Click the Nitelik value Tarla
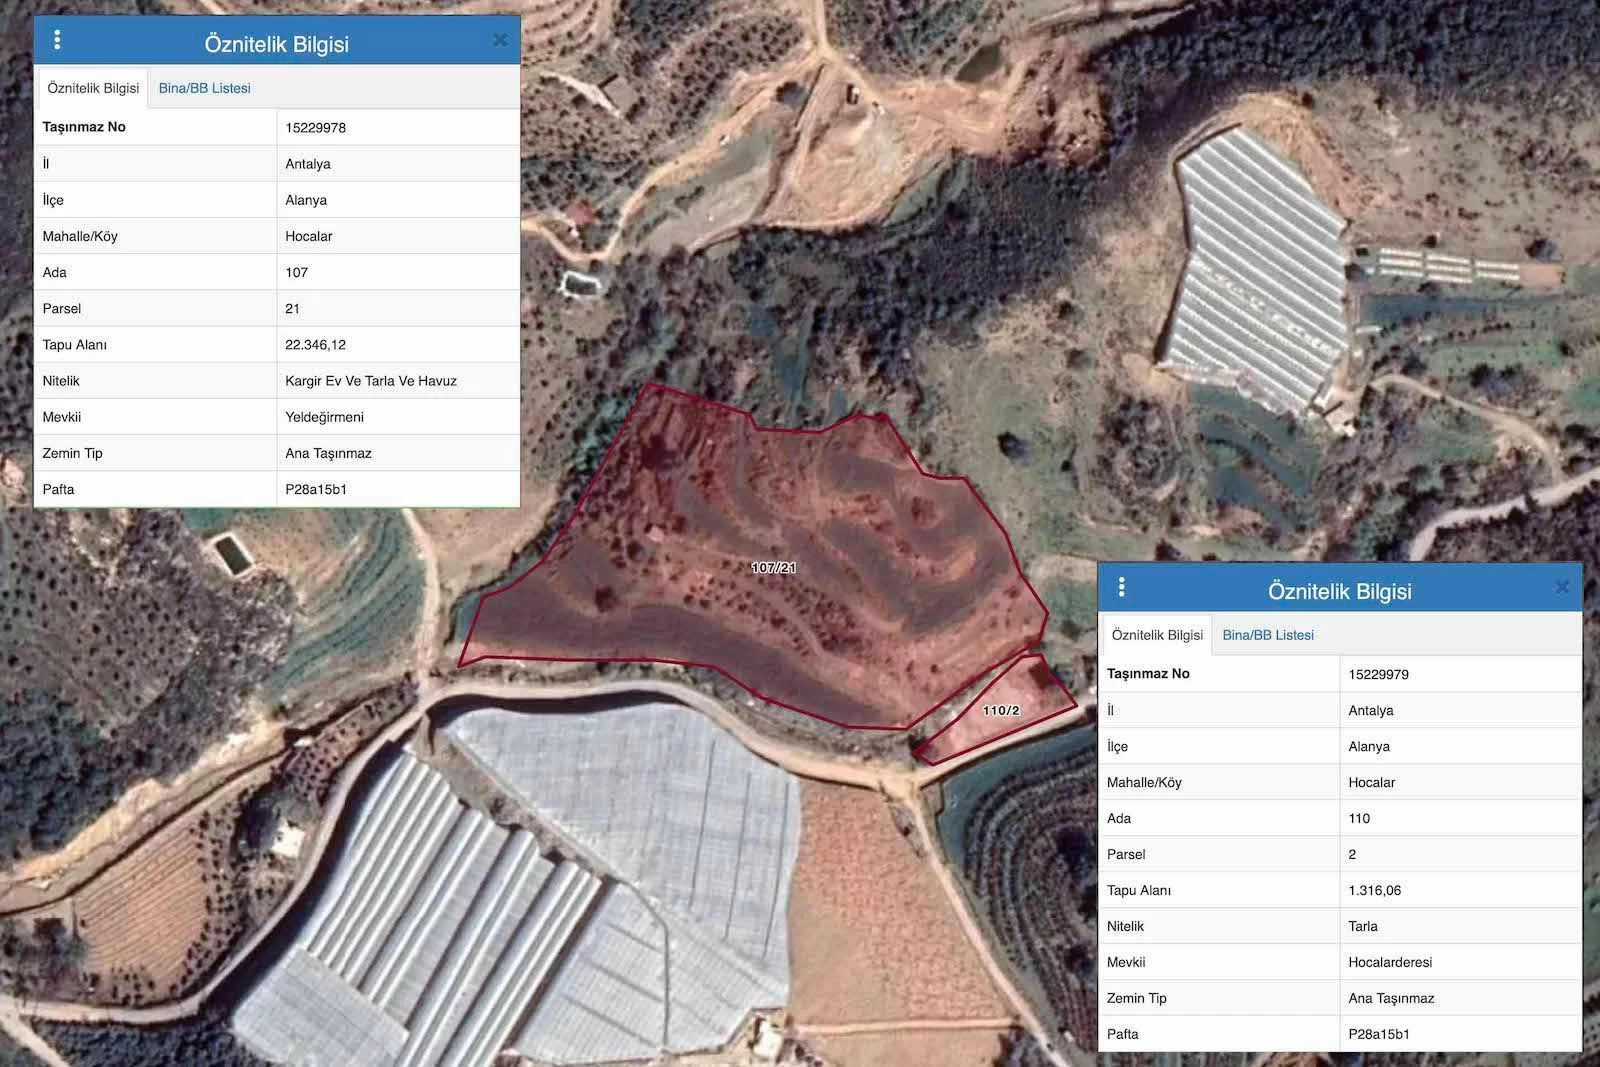 [1362, 927]
